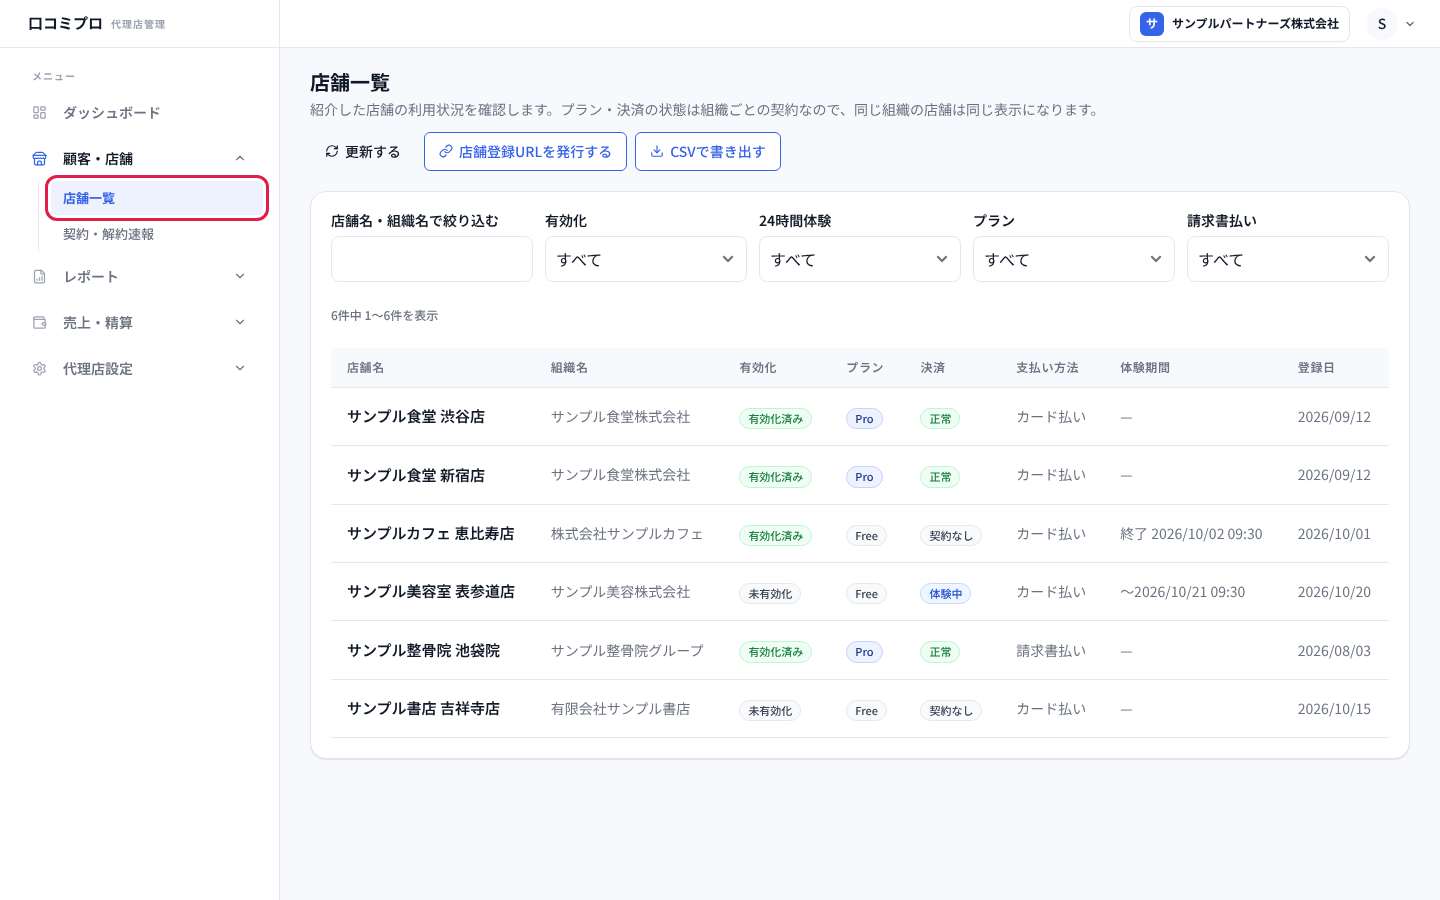Open the account menu chevron beside S
This screenshot has height=900, width=1440.
1410,24
